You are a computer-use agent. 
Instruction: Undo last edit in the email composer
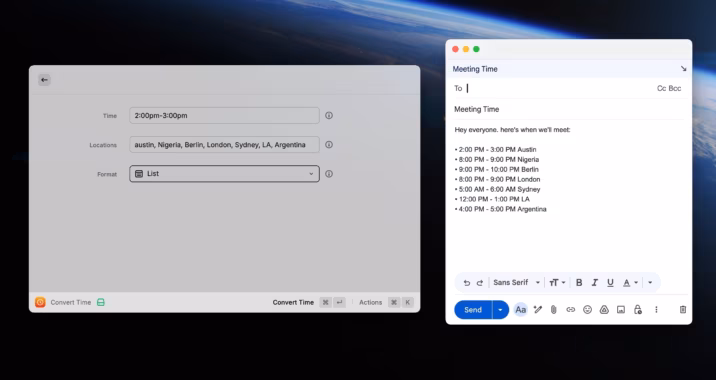(466, 283)
